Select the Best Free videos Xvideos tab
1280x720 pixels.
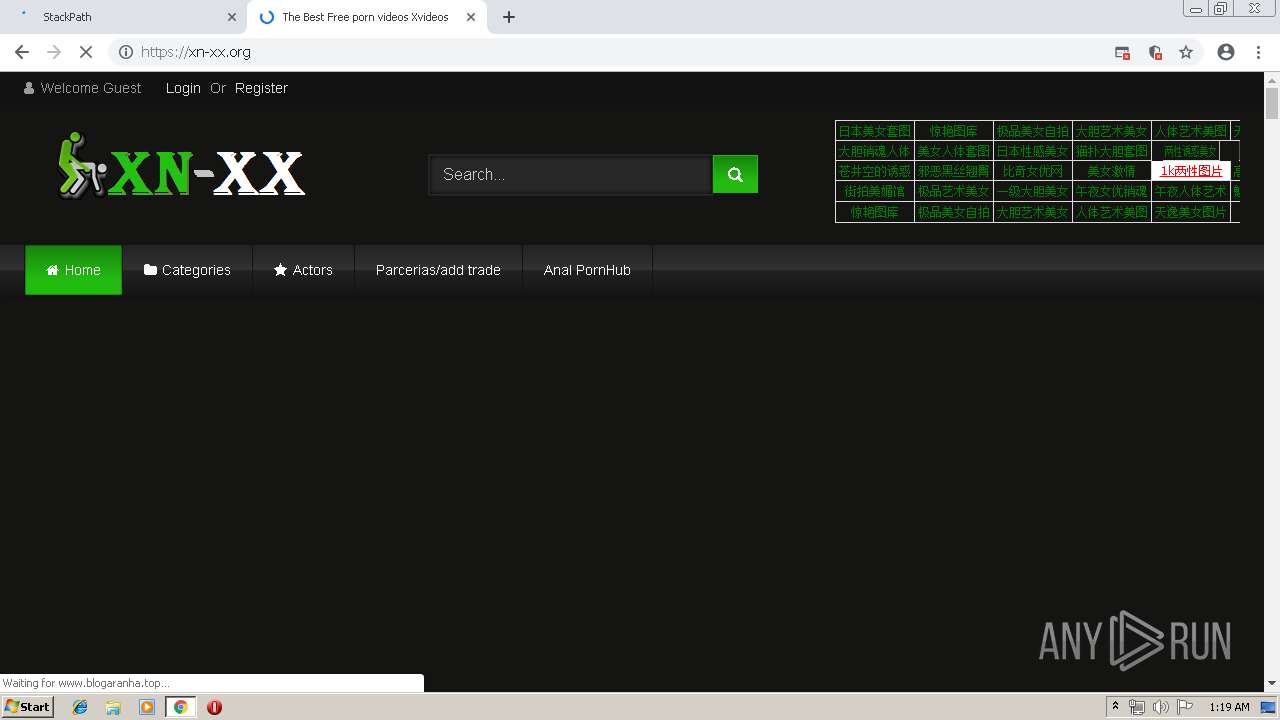365,17
